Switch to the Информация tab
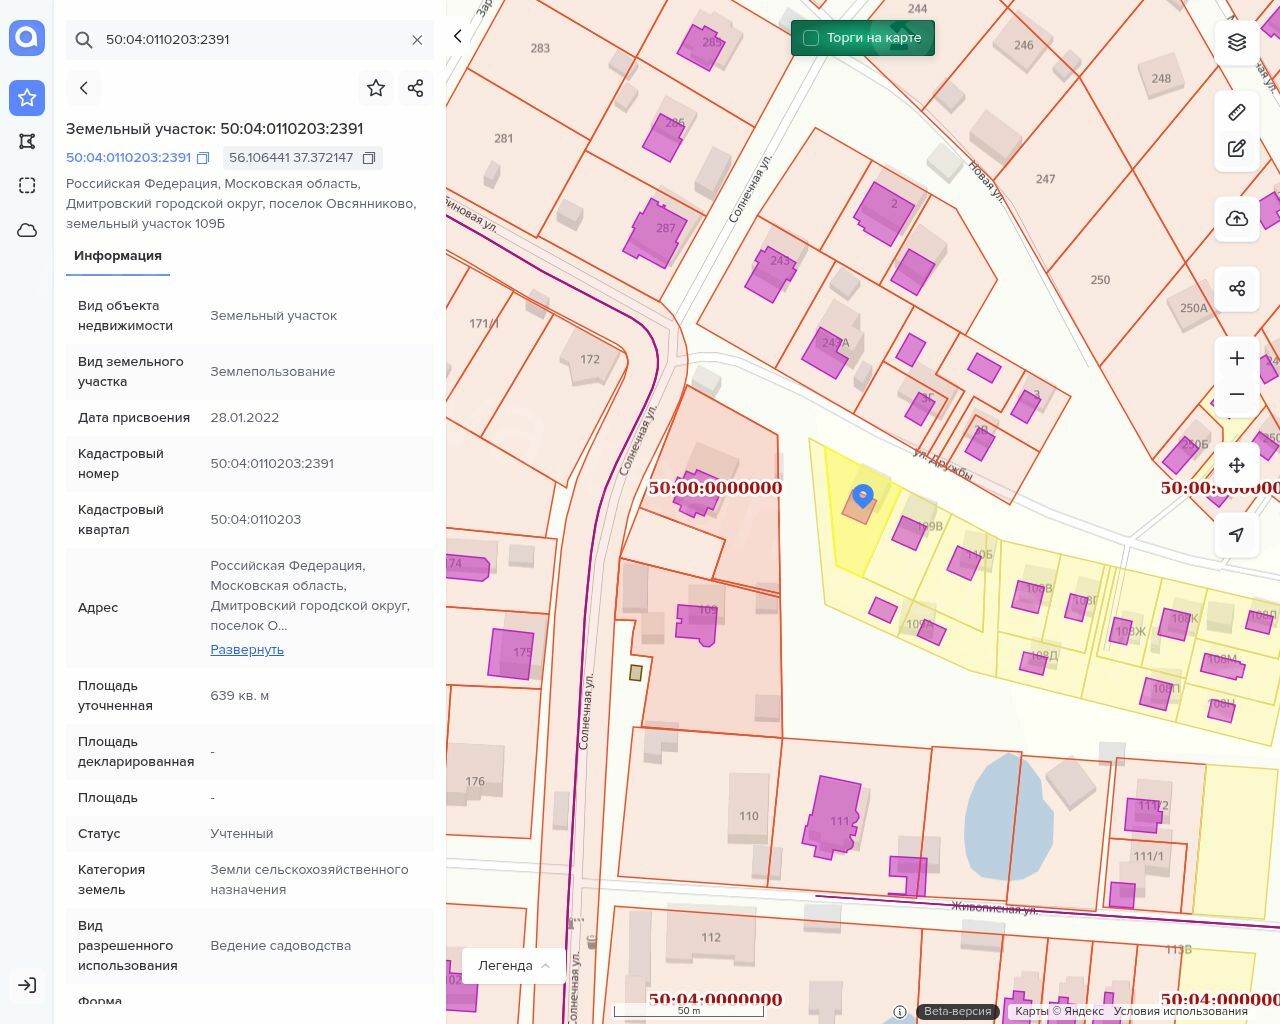This screenshot has height=1024, width=1280. tap(118, 256)
